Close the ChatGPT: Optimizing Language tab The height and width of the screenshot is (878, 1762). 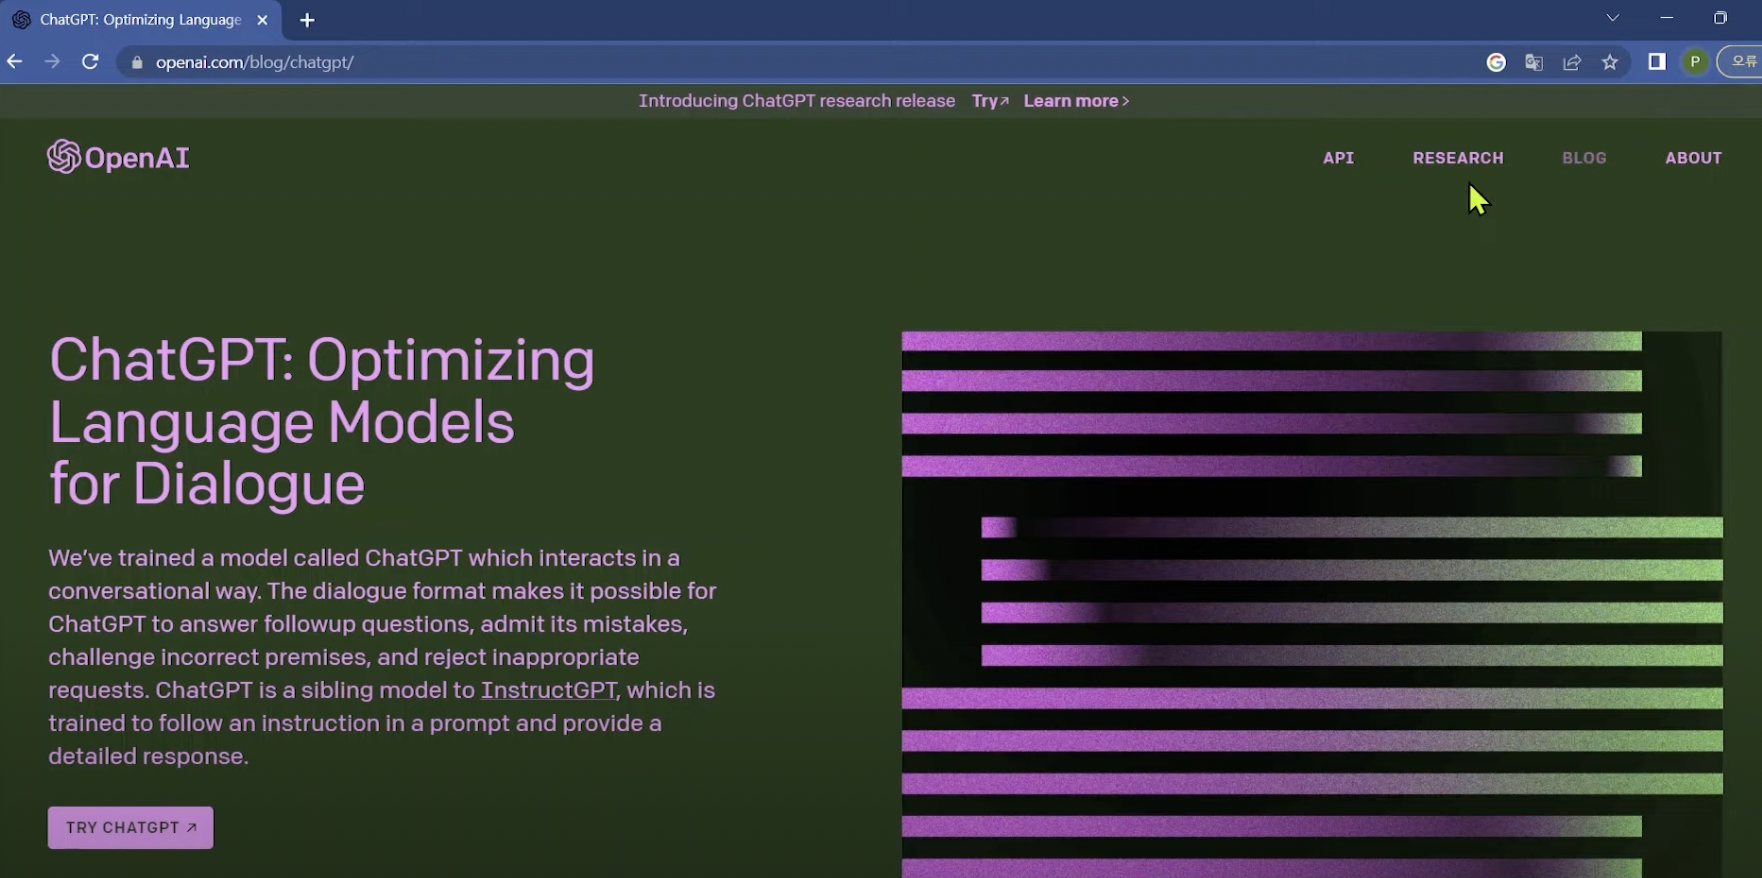(262, 20)
